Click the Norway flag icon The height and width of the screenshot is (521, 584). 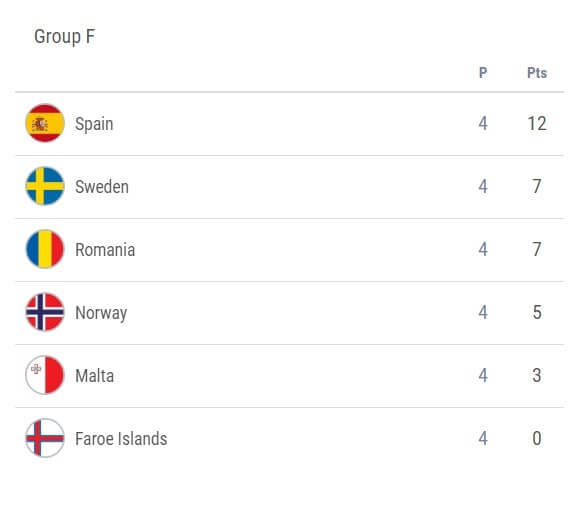pyautogui.click(x=45, y=312)
